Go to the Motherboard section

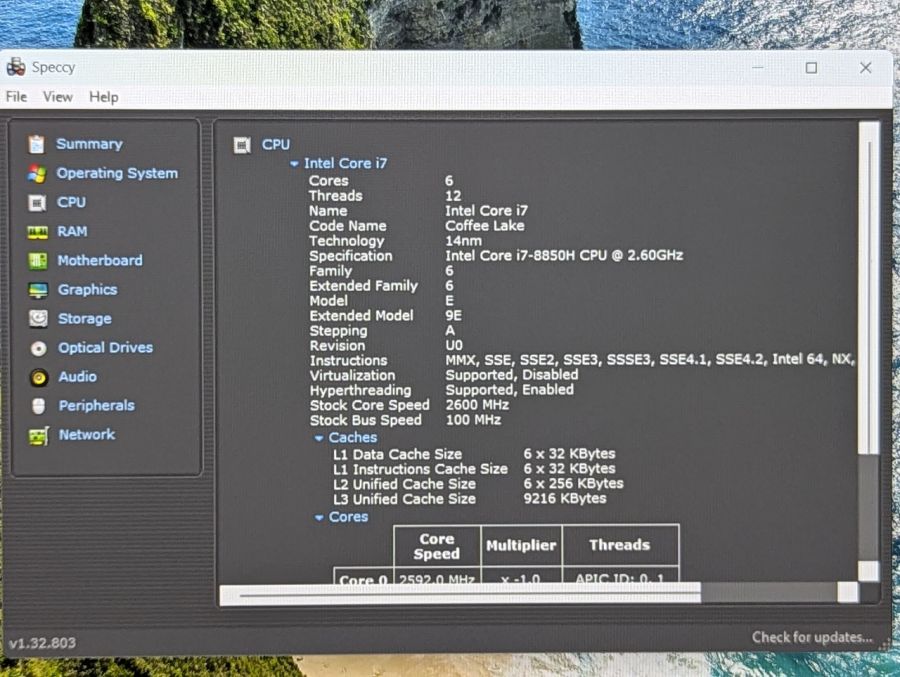click(100, 260)
